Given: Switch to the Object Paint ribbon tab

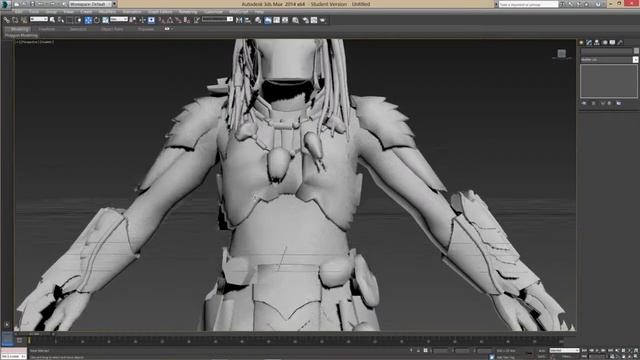Looking at the screenshot, I should pyautogui.click(x=112, y=29).
